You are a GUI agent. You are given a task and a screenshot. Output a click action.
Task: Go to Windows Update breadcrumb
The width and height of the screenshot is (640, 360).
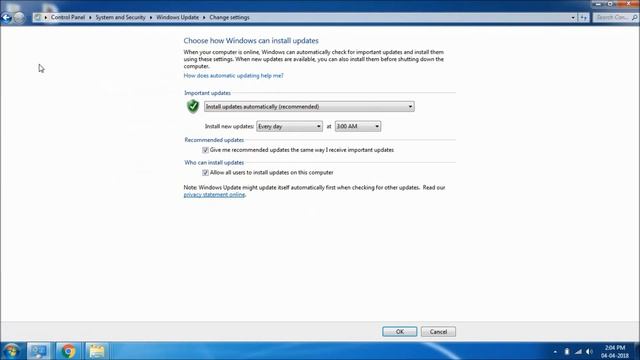tap(178, 18)
